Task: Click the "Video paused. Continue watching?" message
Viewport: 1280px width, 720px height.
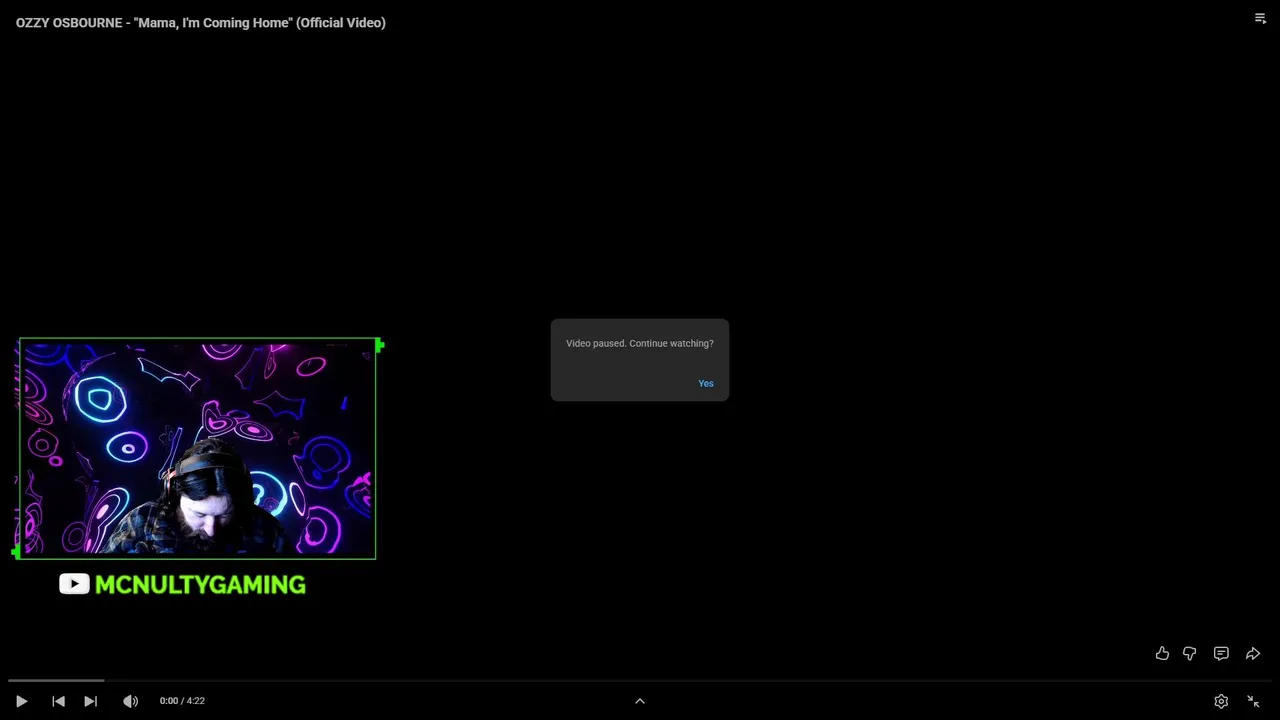Action: [640, 343]
